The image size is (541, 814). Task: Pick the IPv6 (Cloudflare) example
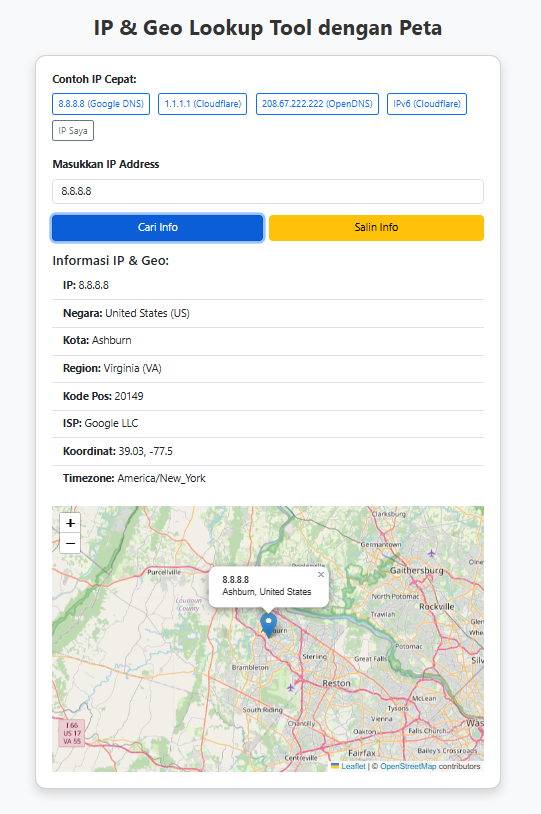[427, 104]
